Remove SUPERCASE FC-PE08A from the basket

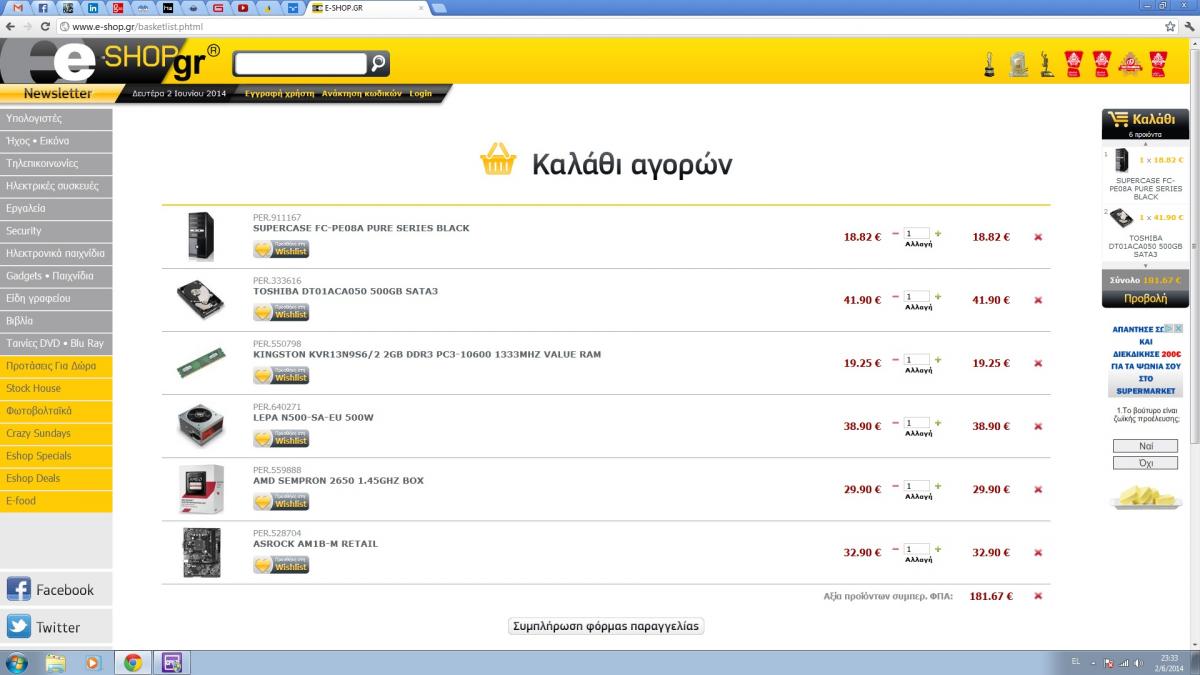coord(1038,237)
